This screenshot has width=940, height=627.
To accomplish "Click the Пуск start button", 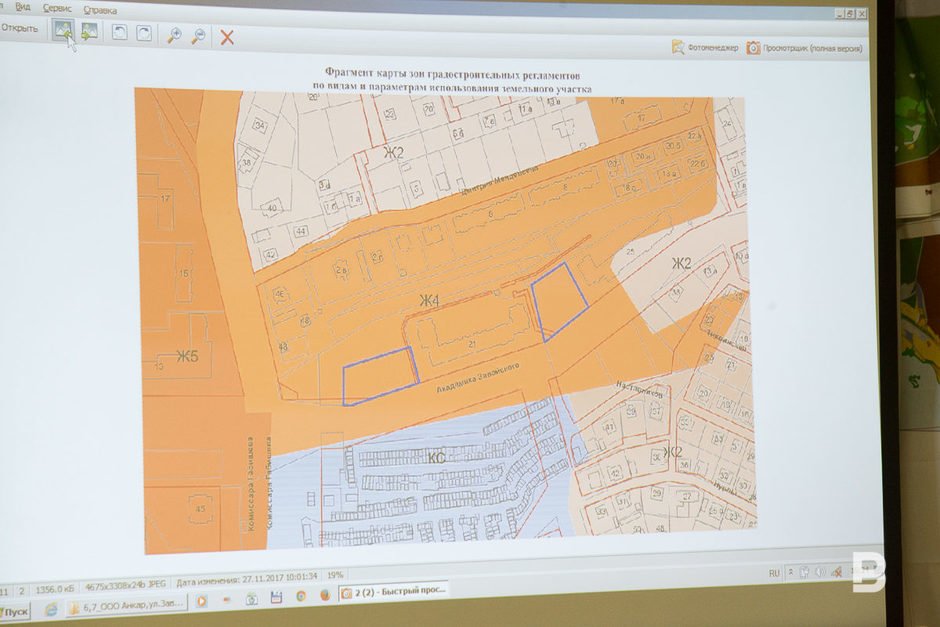I will (x=15, y=609).
